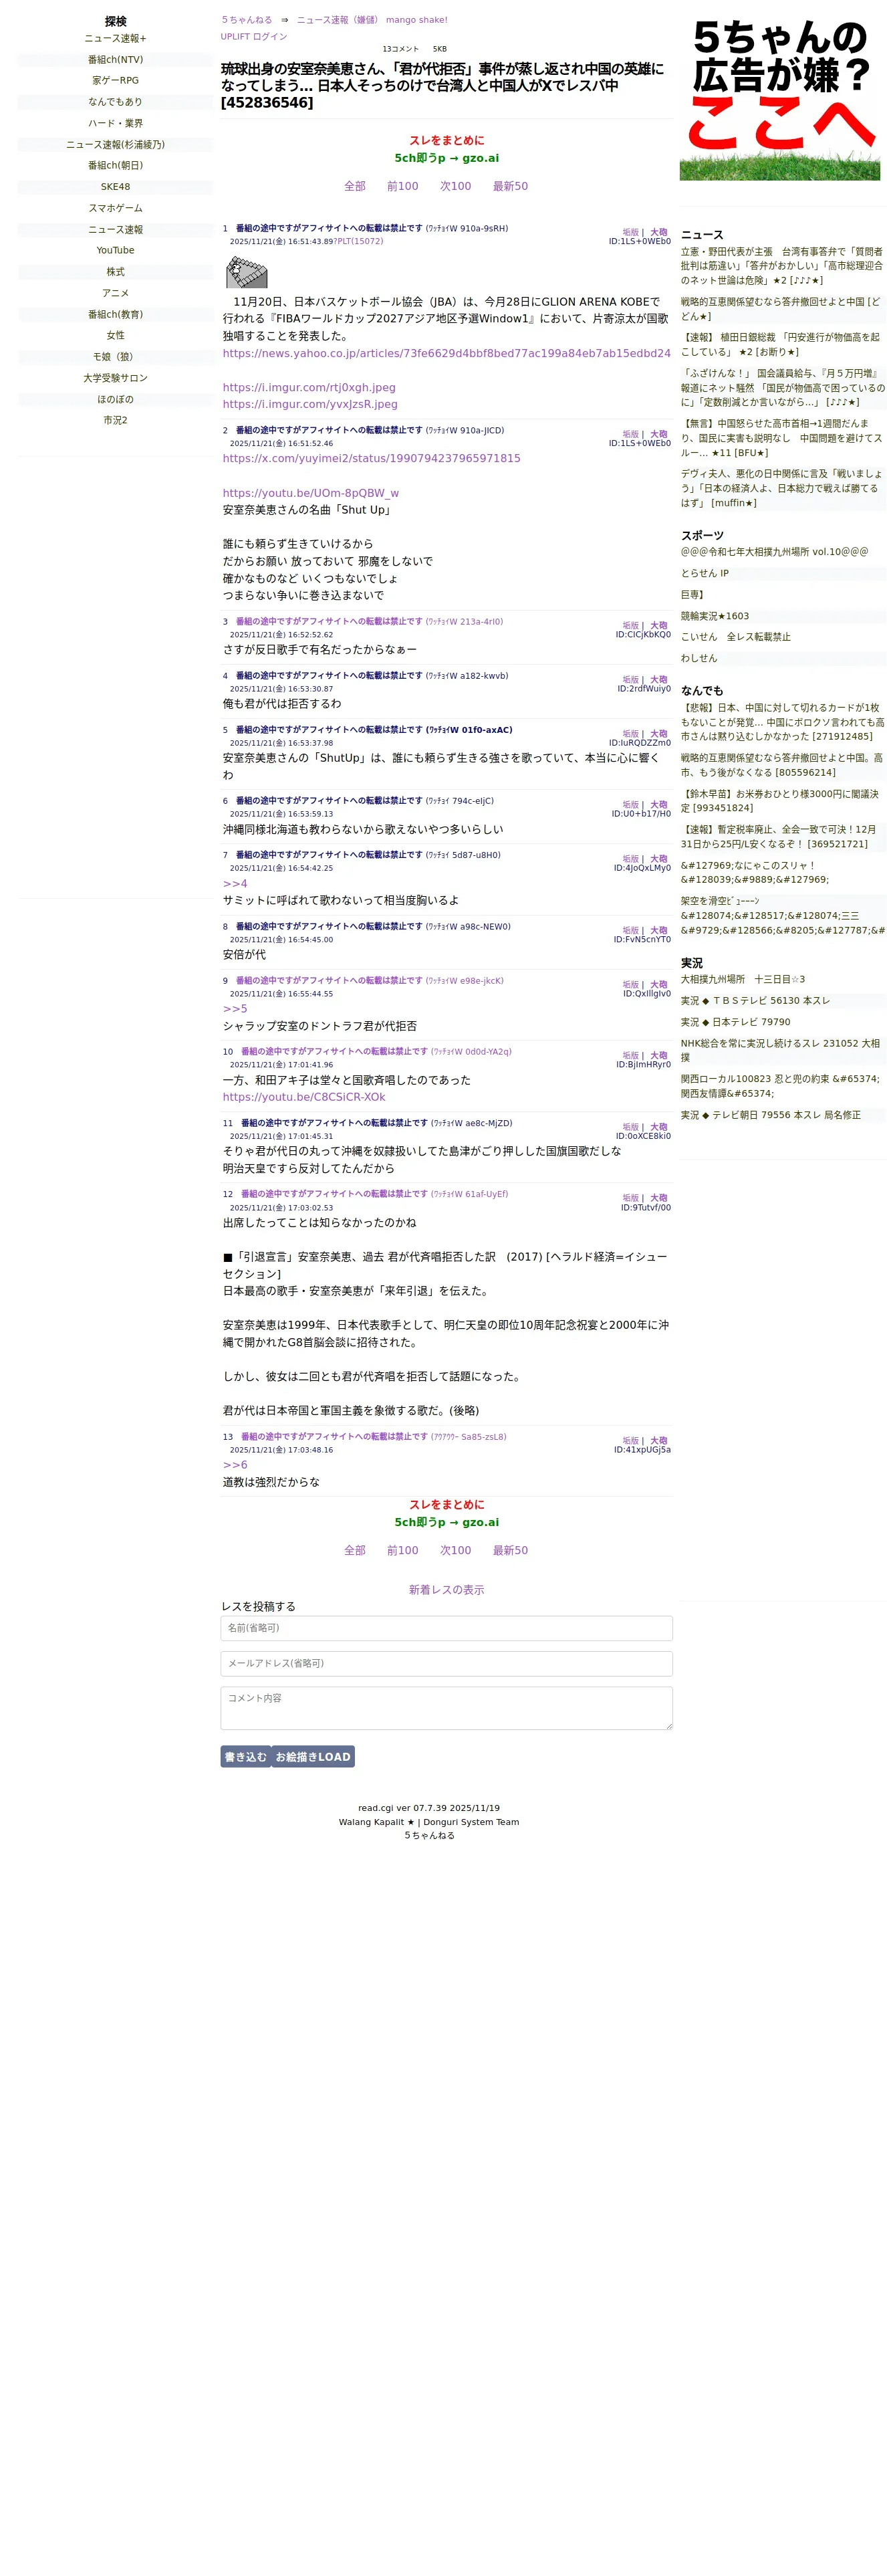Open 実況 ◆ 日本テレビ 79790 thread

coord(736,1022)
